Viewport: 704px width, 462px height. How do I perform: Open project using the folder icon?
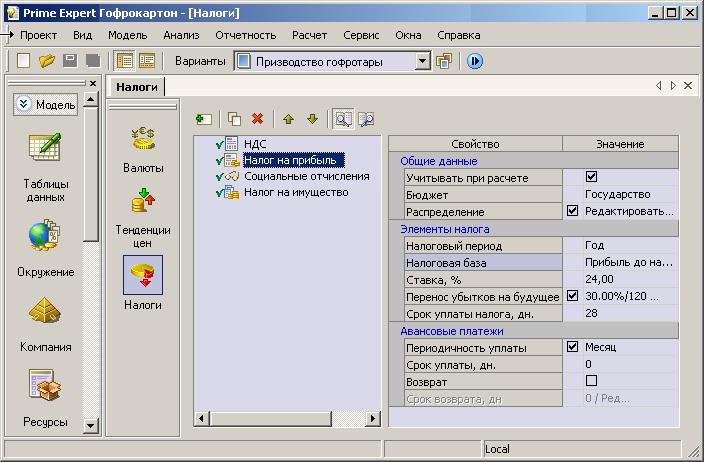pos(47,61)
